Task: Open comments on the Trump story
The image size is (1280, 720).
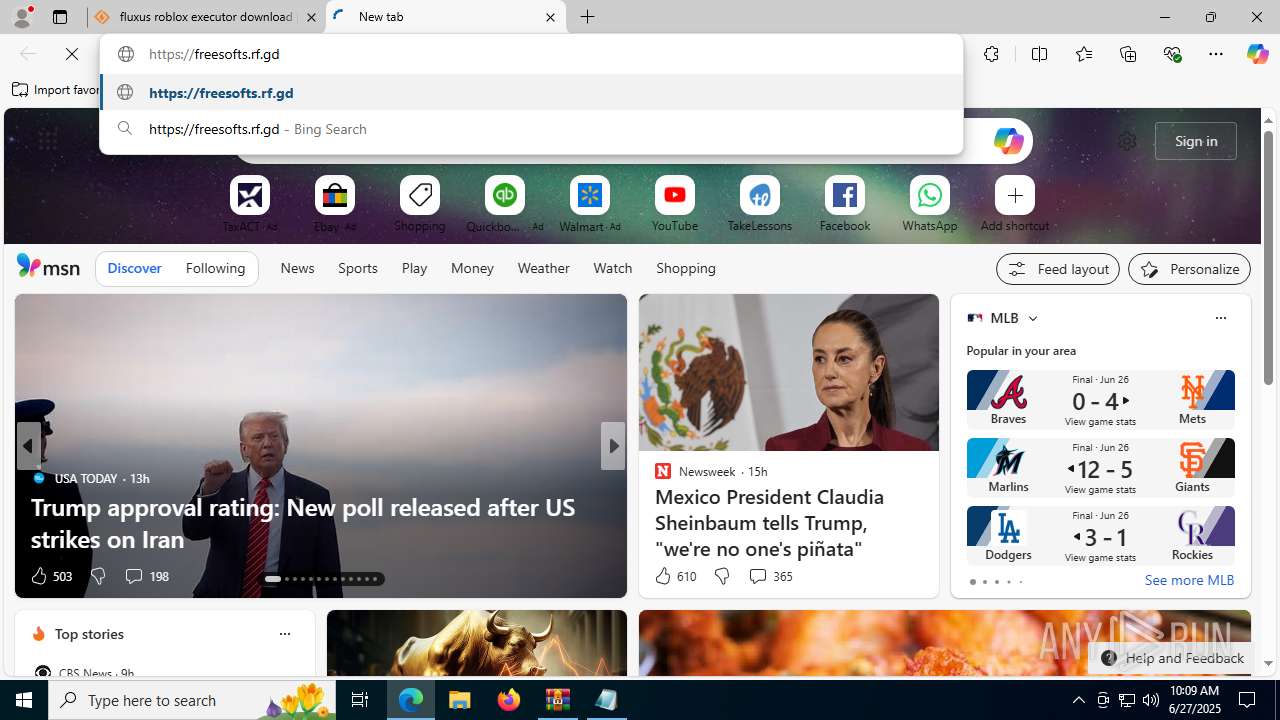Action: coord(146,576)
